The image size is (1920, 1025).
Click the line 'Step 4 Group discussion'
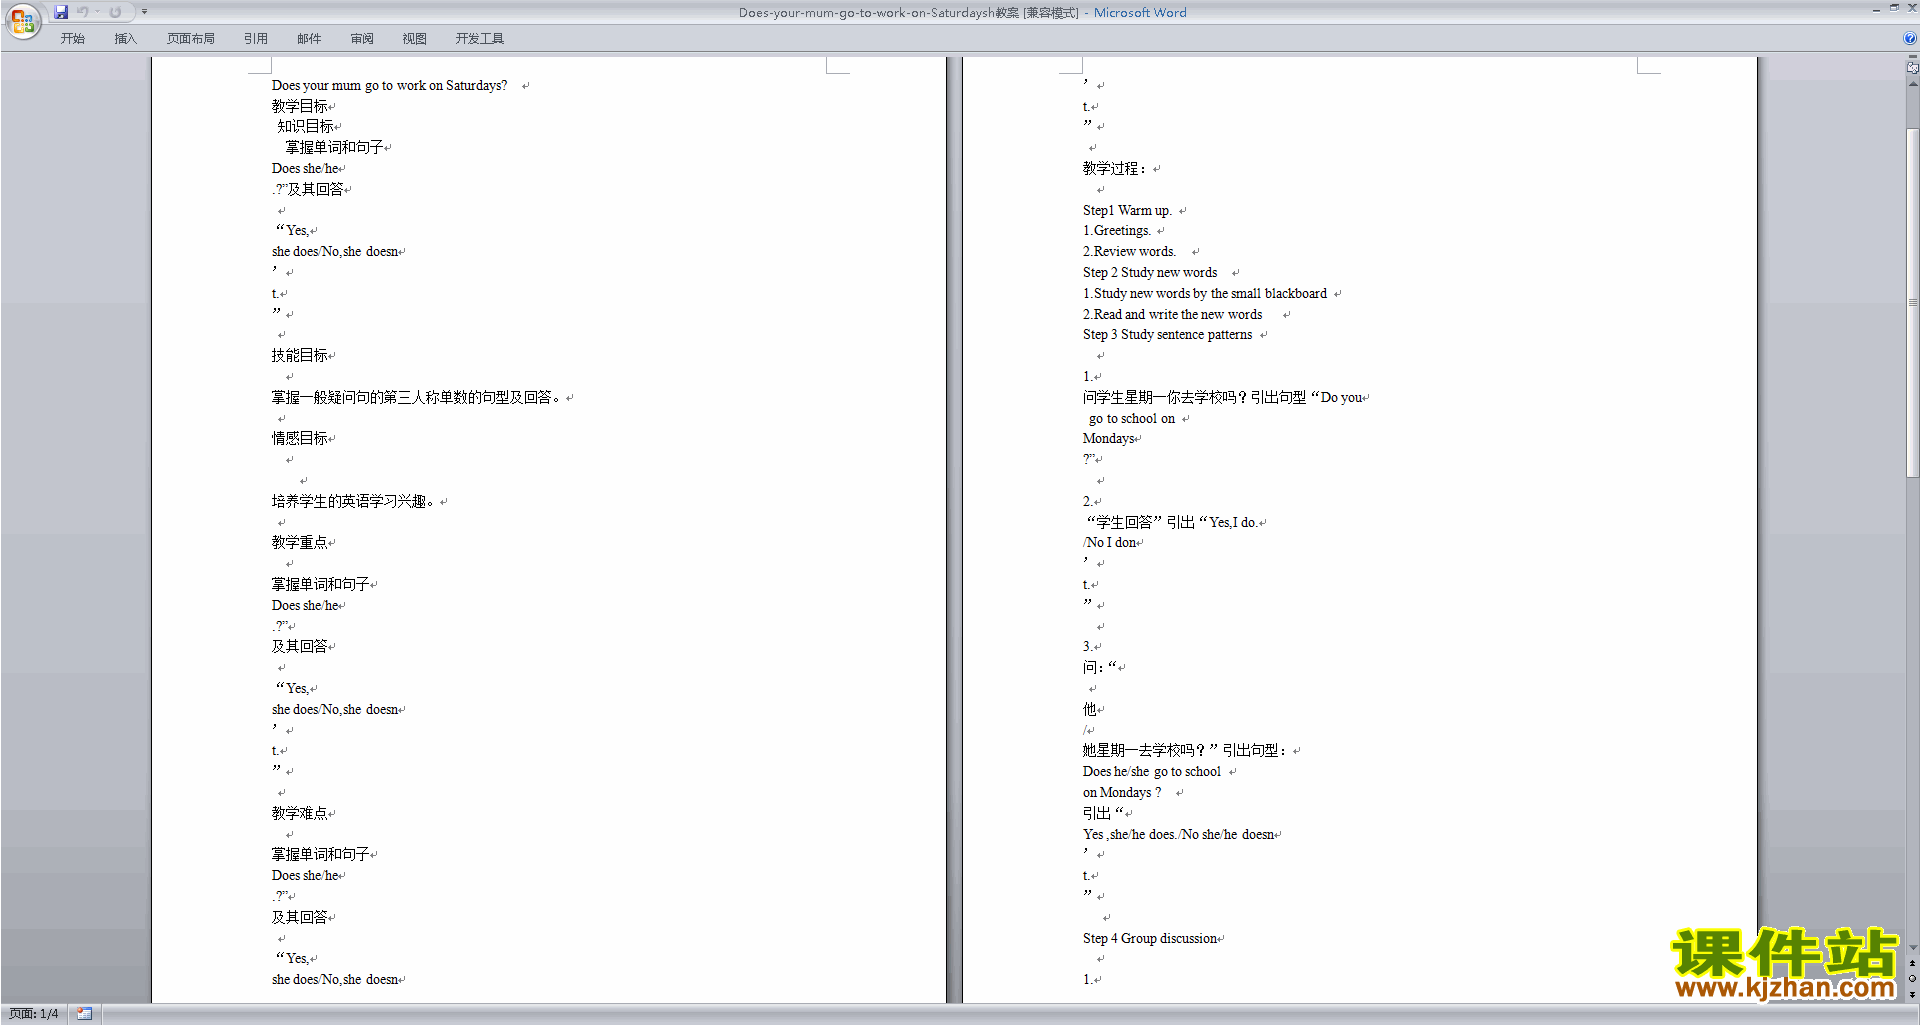point(1150,939)
